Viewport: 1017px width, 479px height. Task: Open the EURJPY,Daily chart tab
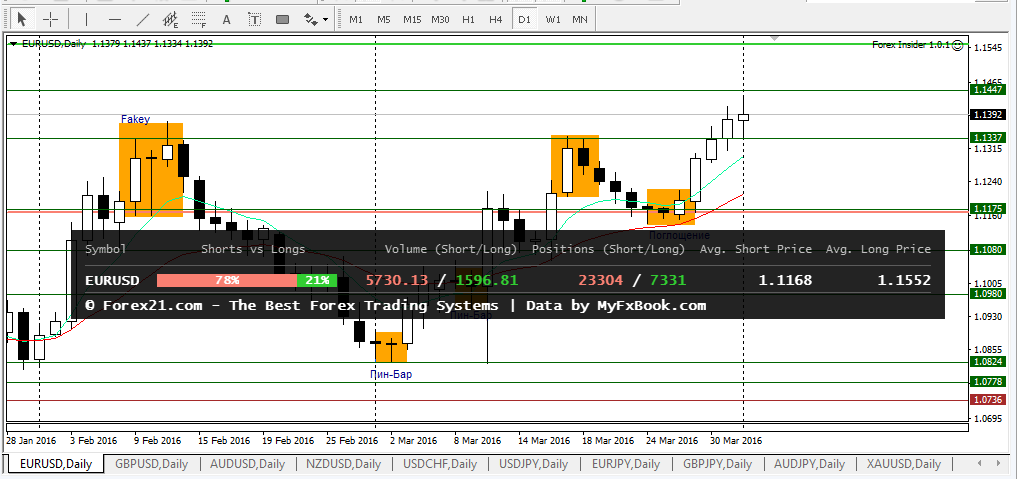[x=626, y=463]
